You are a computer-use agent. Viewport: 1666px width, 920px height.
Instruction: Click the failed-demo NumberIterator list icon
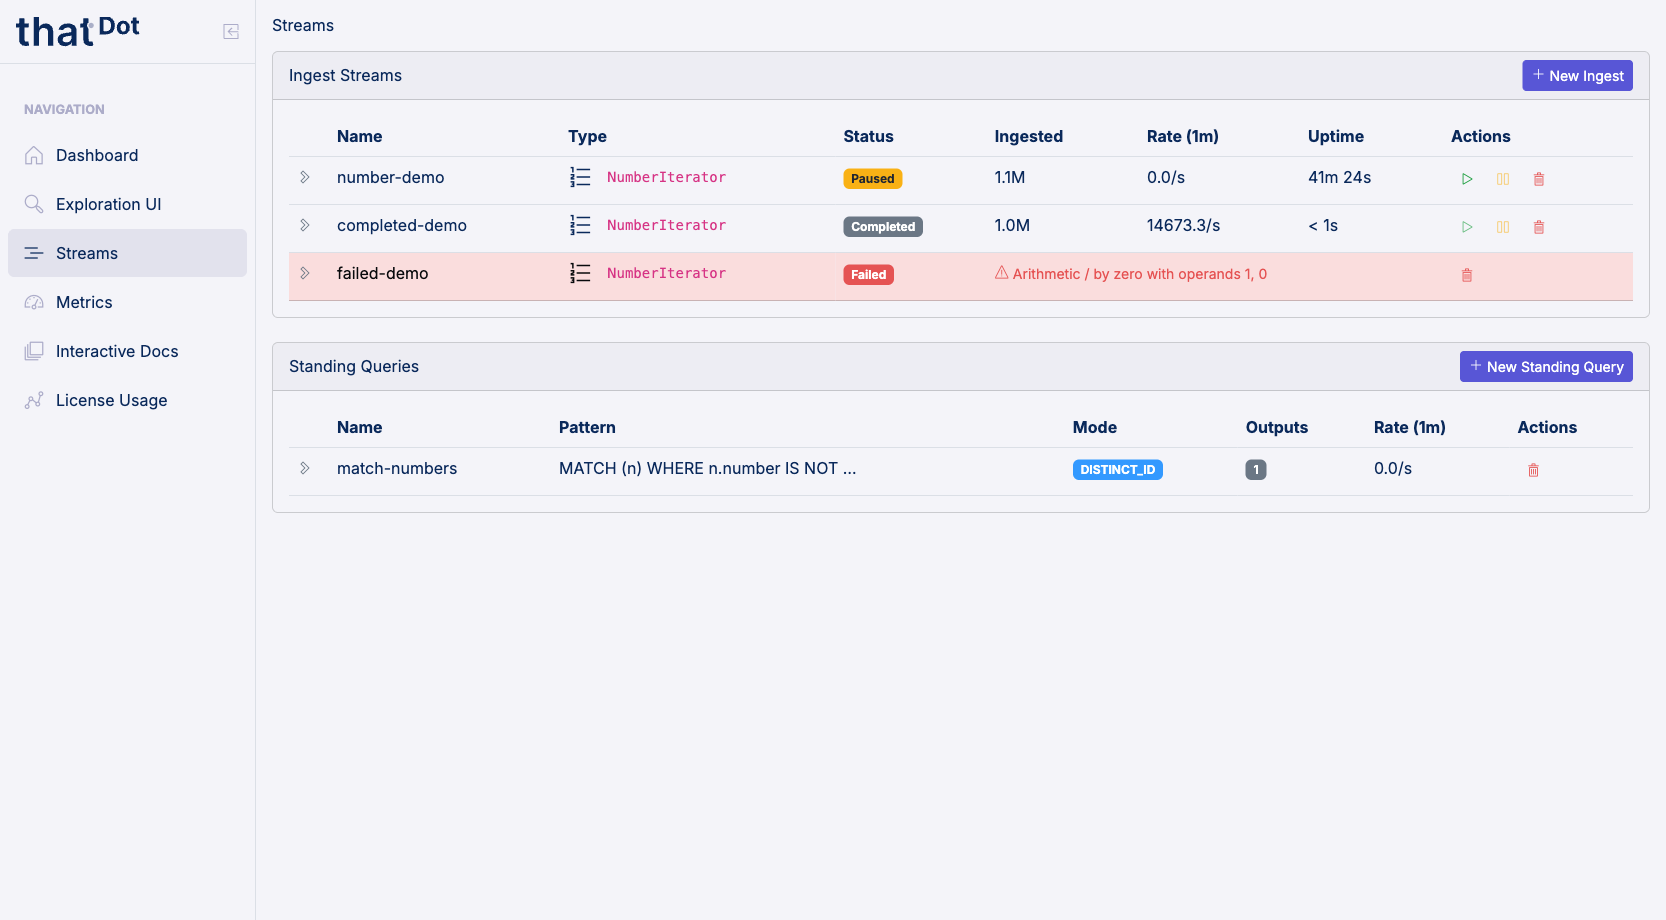(x=580, y=273)
